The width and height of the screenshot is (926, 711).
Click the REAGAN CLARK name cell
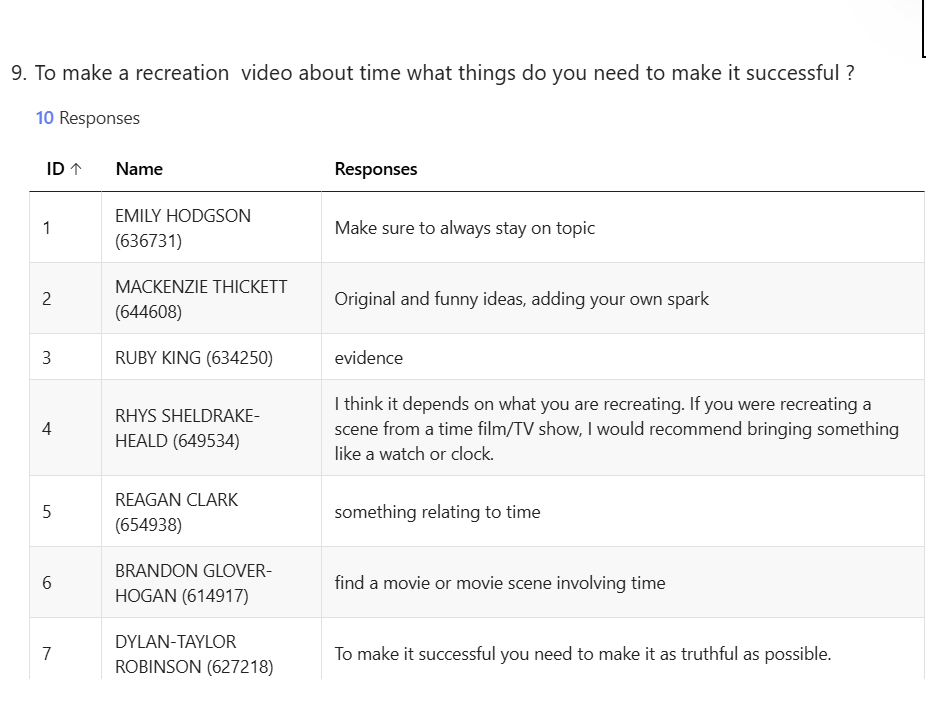tap(211, 511)
